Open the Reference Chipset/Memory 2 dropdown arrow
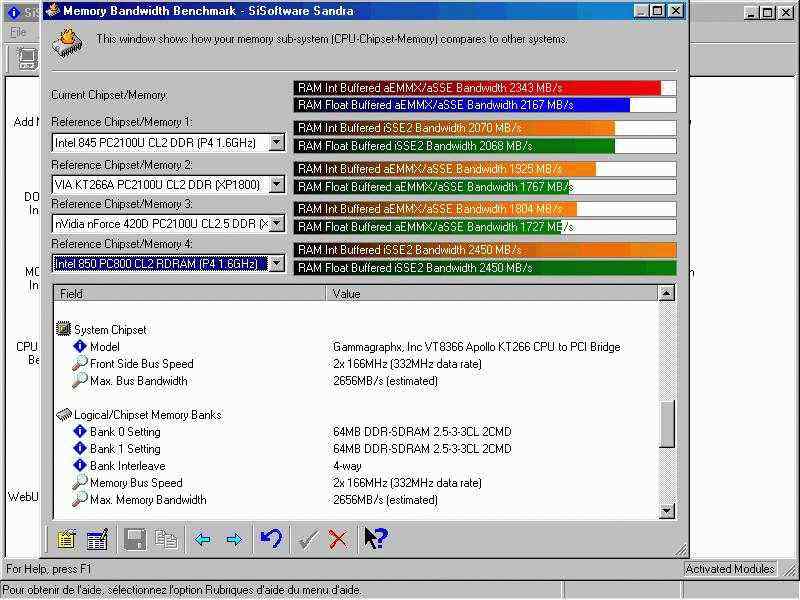Screen dimensions: 800x600 click(x=277, y=184)
